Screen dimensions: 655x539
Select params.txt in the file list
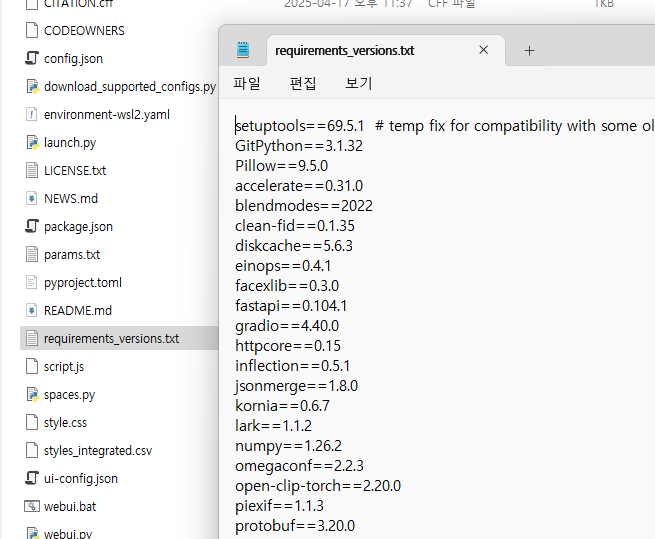pos(72,255)
